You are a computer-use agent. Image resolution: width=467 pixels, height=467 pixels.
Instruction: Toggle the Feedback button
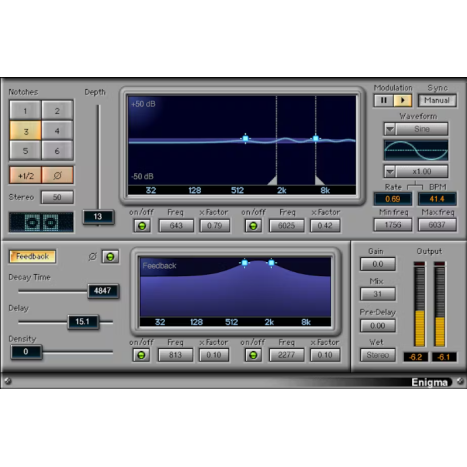coord(32,256)
